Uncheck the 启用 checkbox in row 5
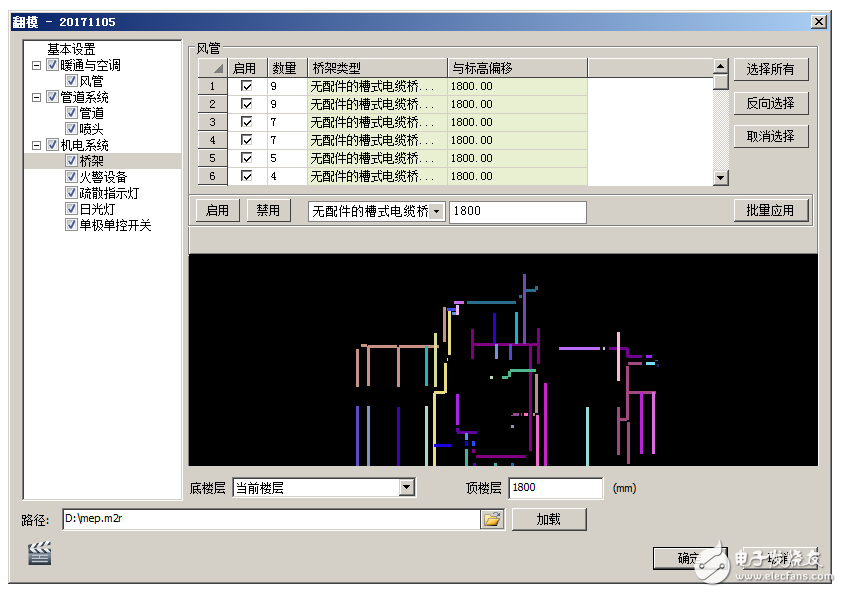The width and height of the screenshot is (842, 593). [246, 157]
